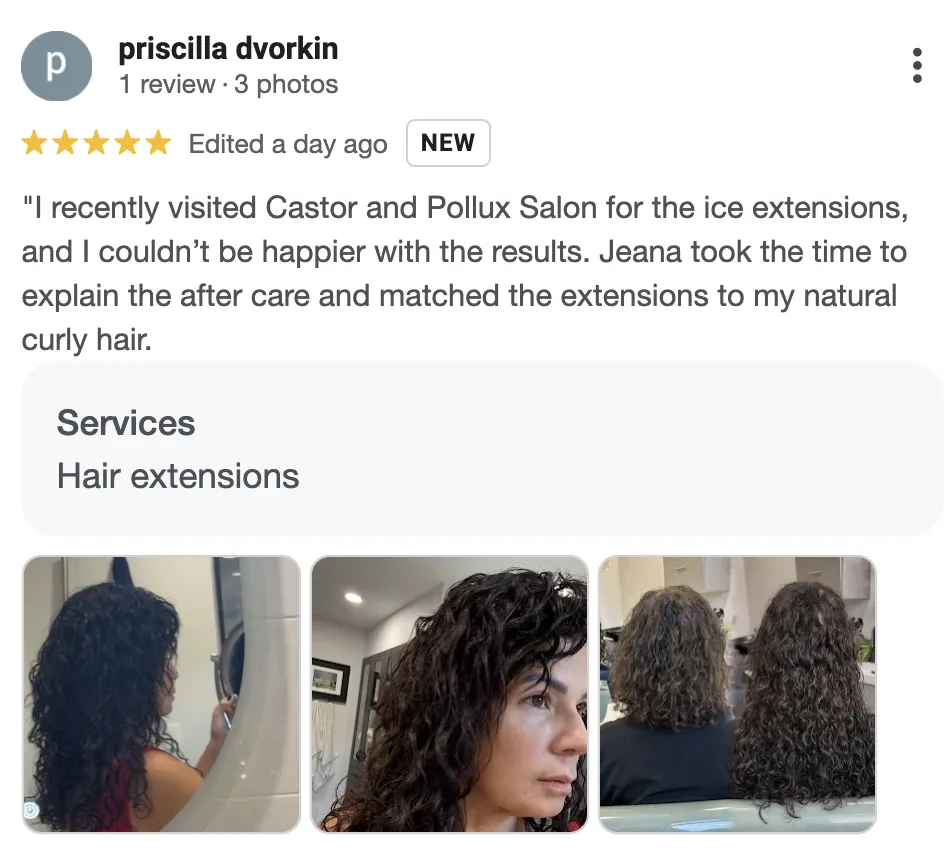Click the fifth gold rating star
944x858 pixels.
pos(158,143)
